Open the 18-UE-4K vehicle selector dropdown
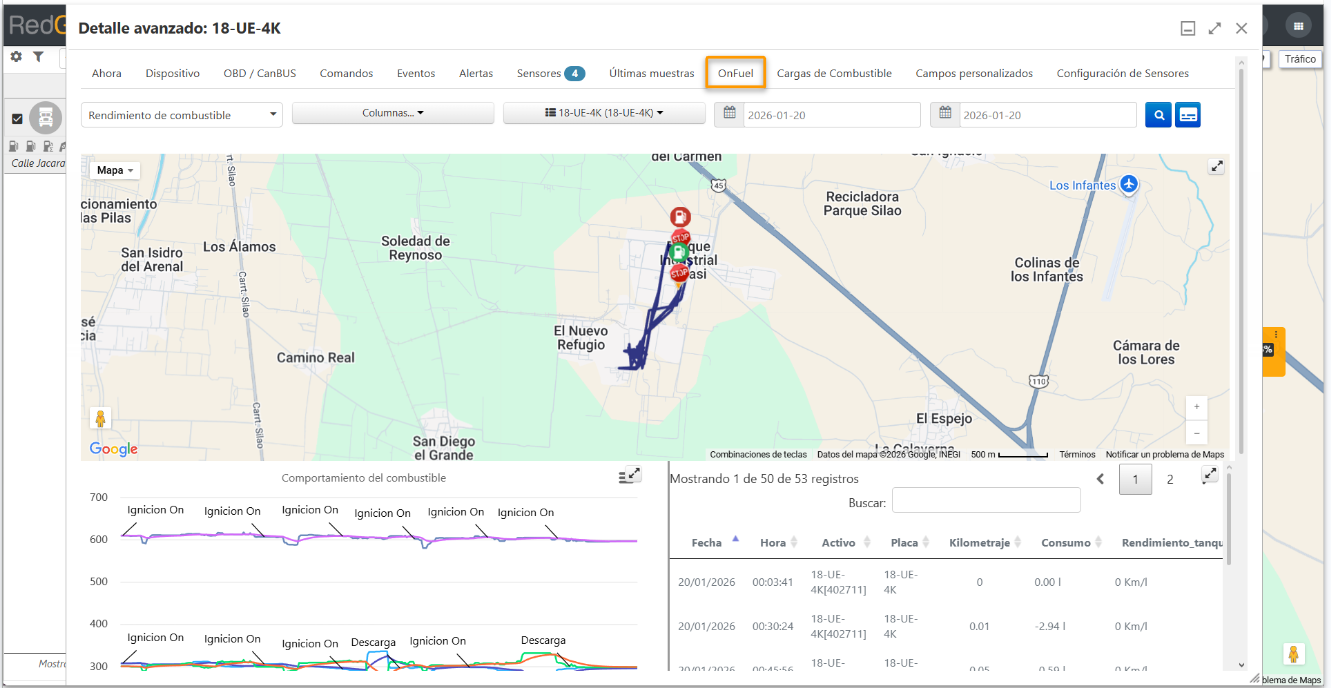1331x688 pixels. (604, 113)
